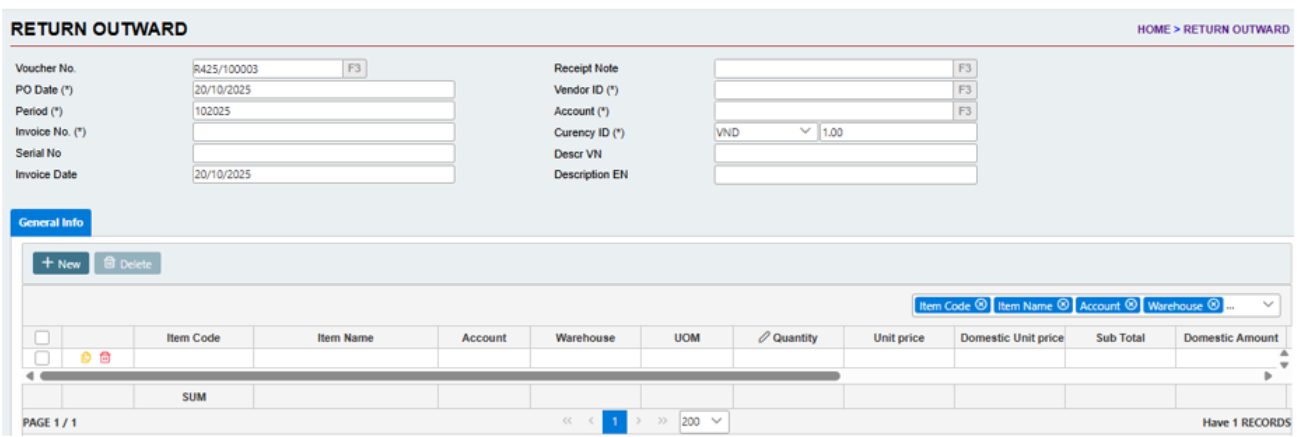Image resolution: width=1297 pixels, height=437 pixels.
Task: Click the red trash icon in the row
Action: [104, 358]
